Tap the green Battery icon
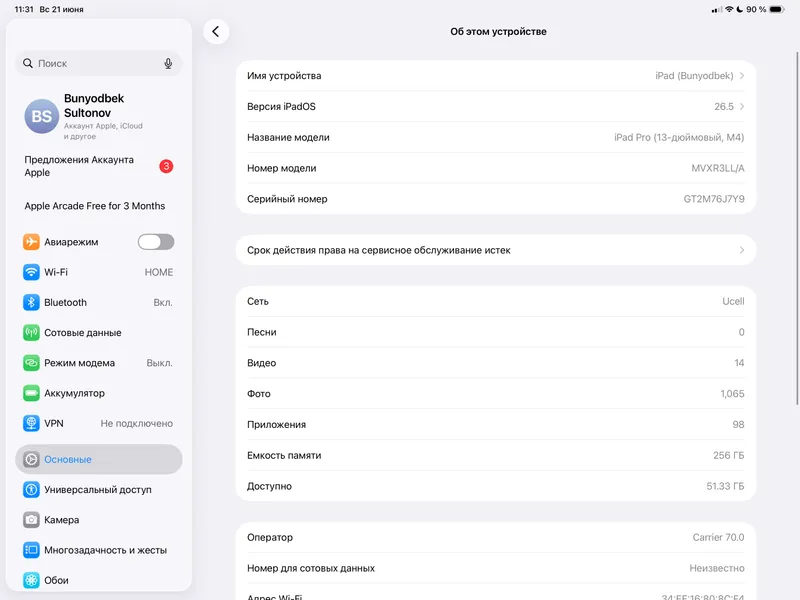This screenshot has width=800, height=600. (31, 393)
